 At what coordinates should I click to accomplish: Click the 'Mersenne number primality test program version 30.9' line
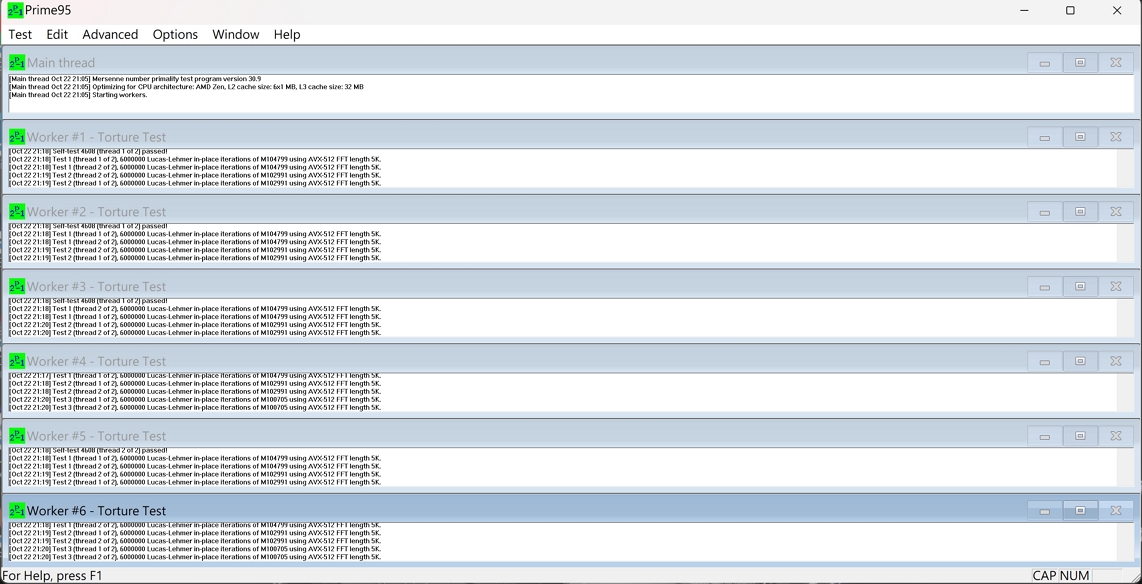click(x=135, y=79)
